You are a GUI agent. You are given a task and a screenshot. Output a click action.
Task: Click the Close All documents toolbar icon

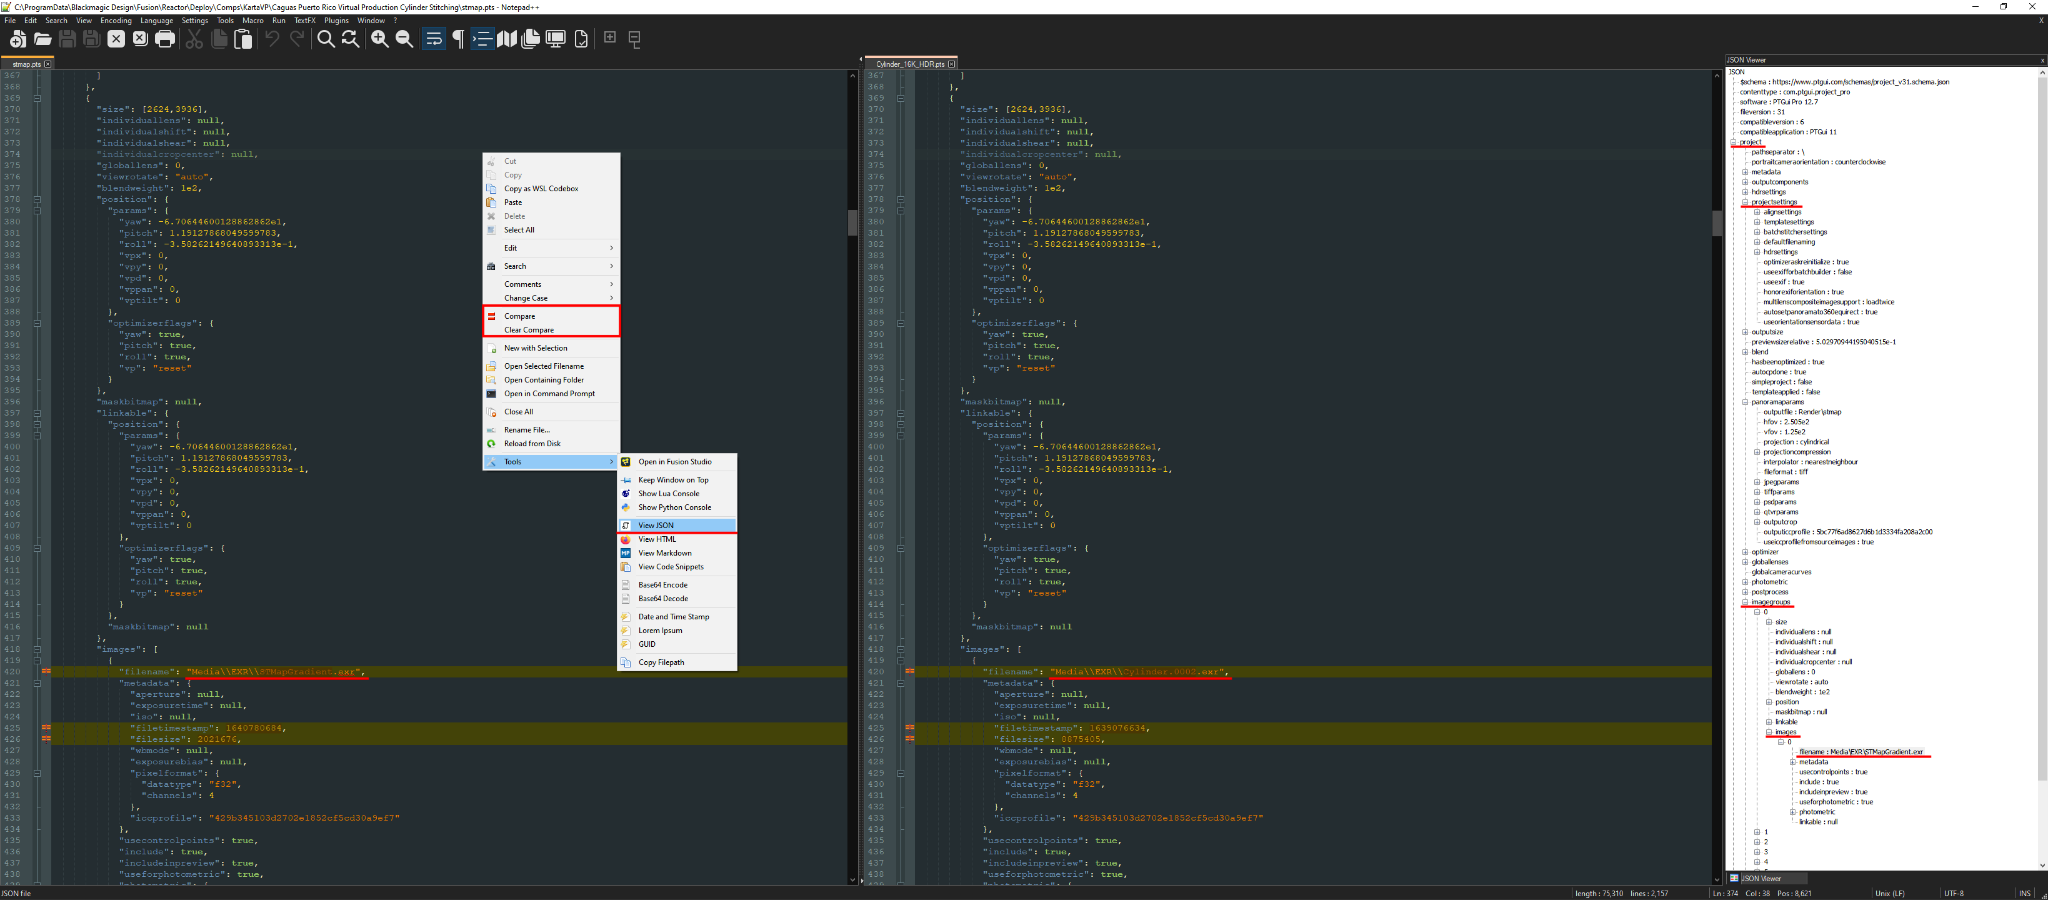tap(140, 39)
